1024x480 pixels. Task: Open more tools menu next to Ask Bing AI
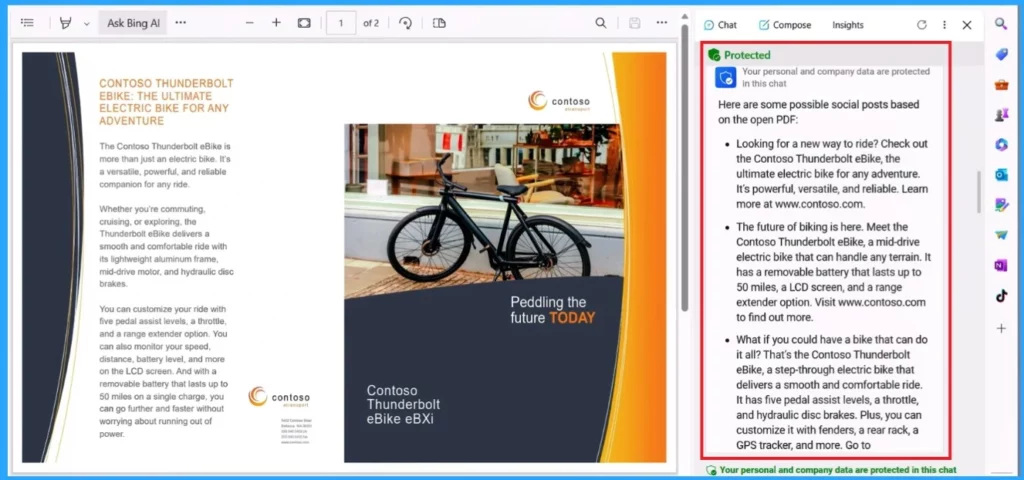coord(181,23)
